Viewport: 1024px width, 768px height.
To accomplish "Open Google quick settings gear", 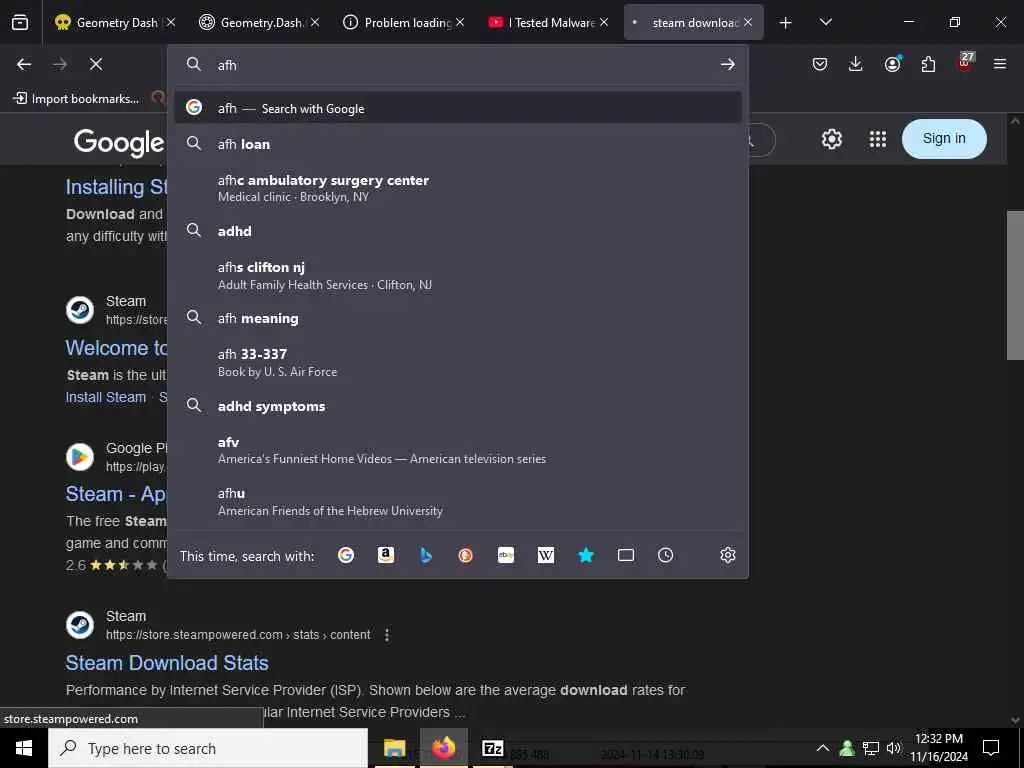I will [x=831, y=139].
